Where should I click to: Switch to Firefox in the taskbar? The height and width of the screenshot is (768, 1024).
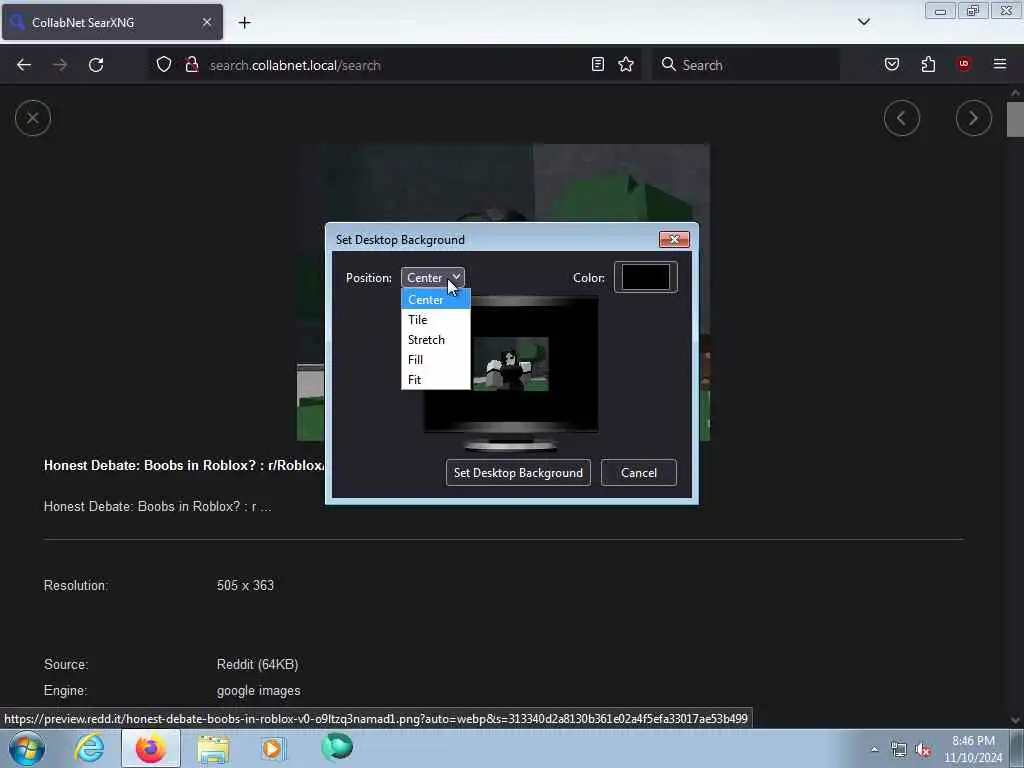[150, 748]
